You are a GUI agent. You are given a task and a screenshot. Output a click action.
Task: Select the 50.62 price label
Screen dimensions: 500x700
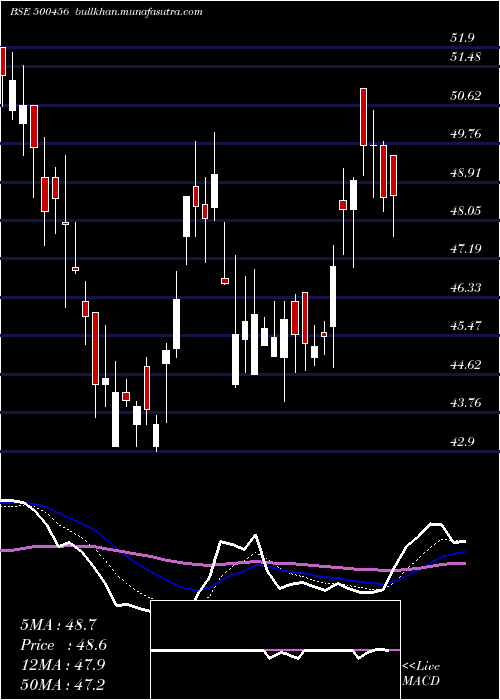(466, 95)
